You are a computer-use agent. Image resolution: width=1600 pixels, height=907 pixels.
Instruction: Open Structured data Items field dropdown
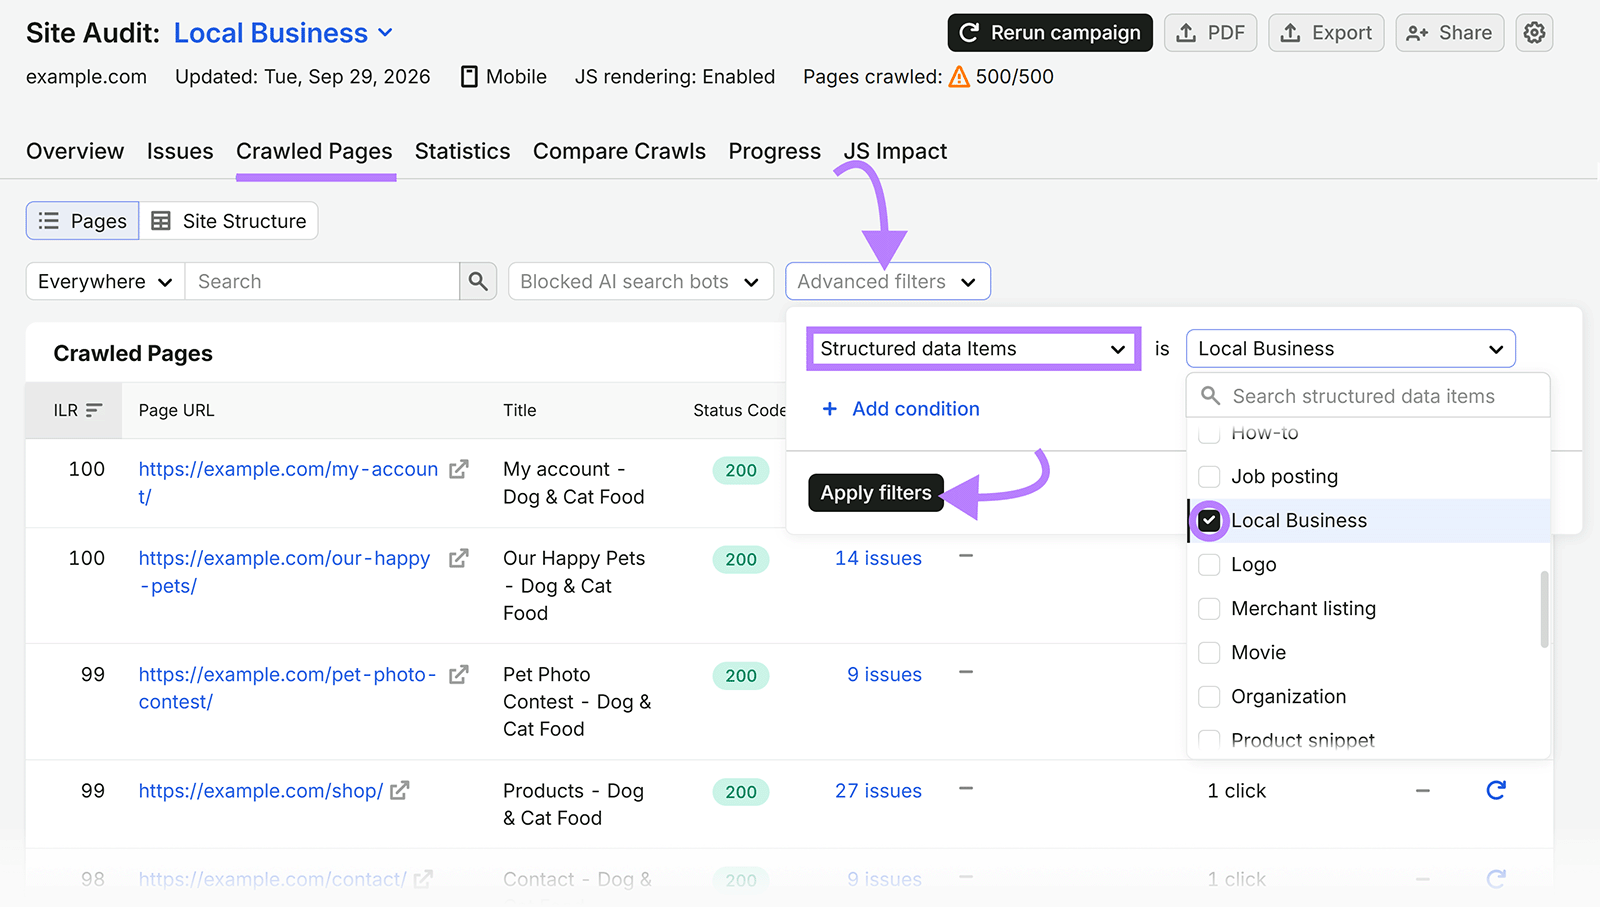coord(973,348)
